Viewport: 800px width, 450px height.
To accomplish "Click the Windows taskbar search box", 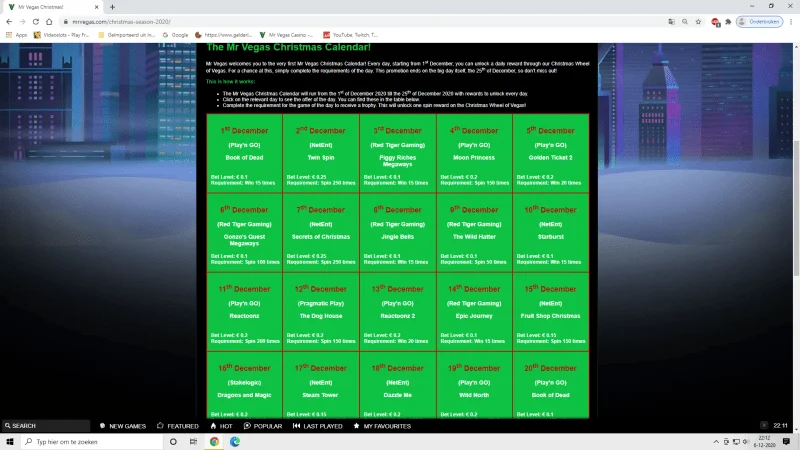I will [x=92, y=441].
